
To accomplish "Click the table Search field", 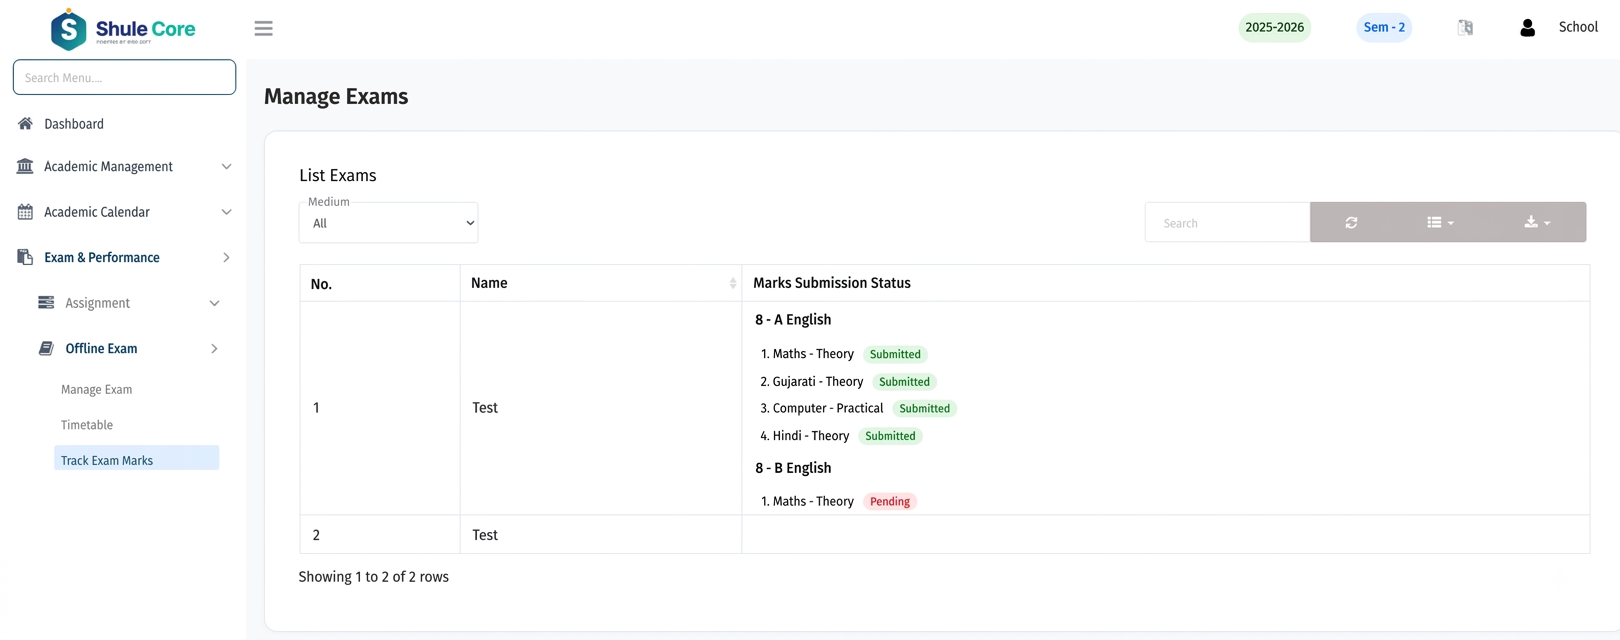I will coord(1227,222).
